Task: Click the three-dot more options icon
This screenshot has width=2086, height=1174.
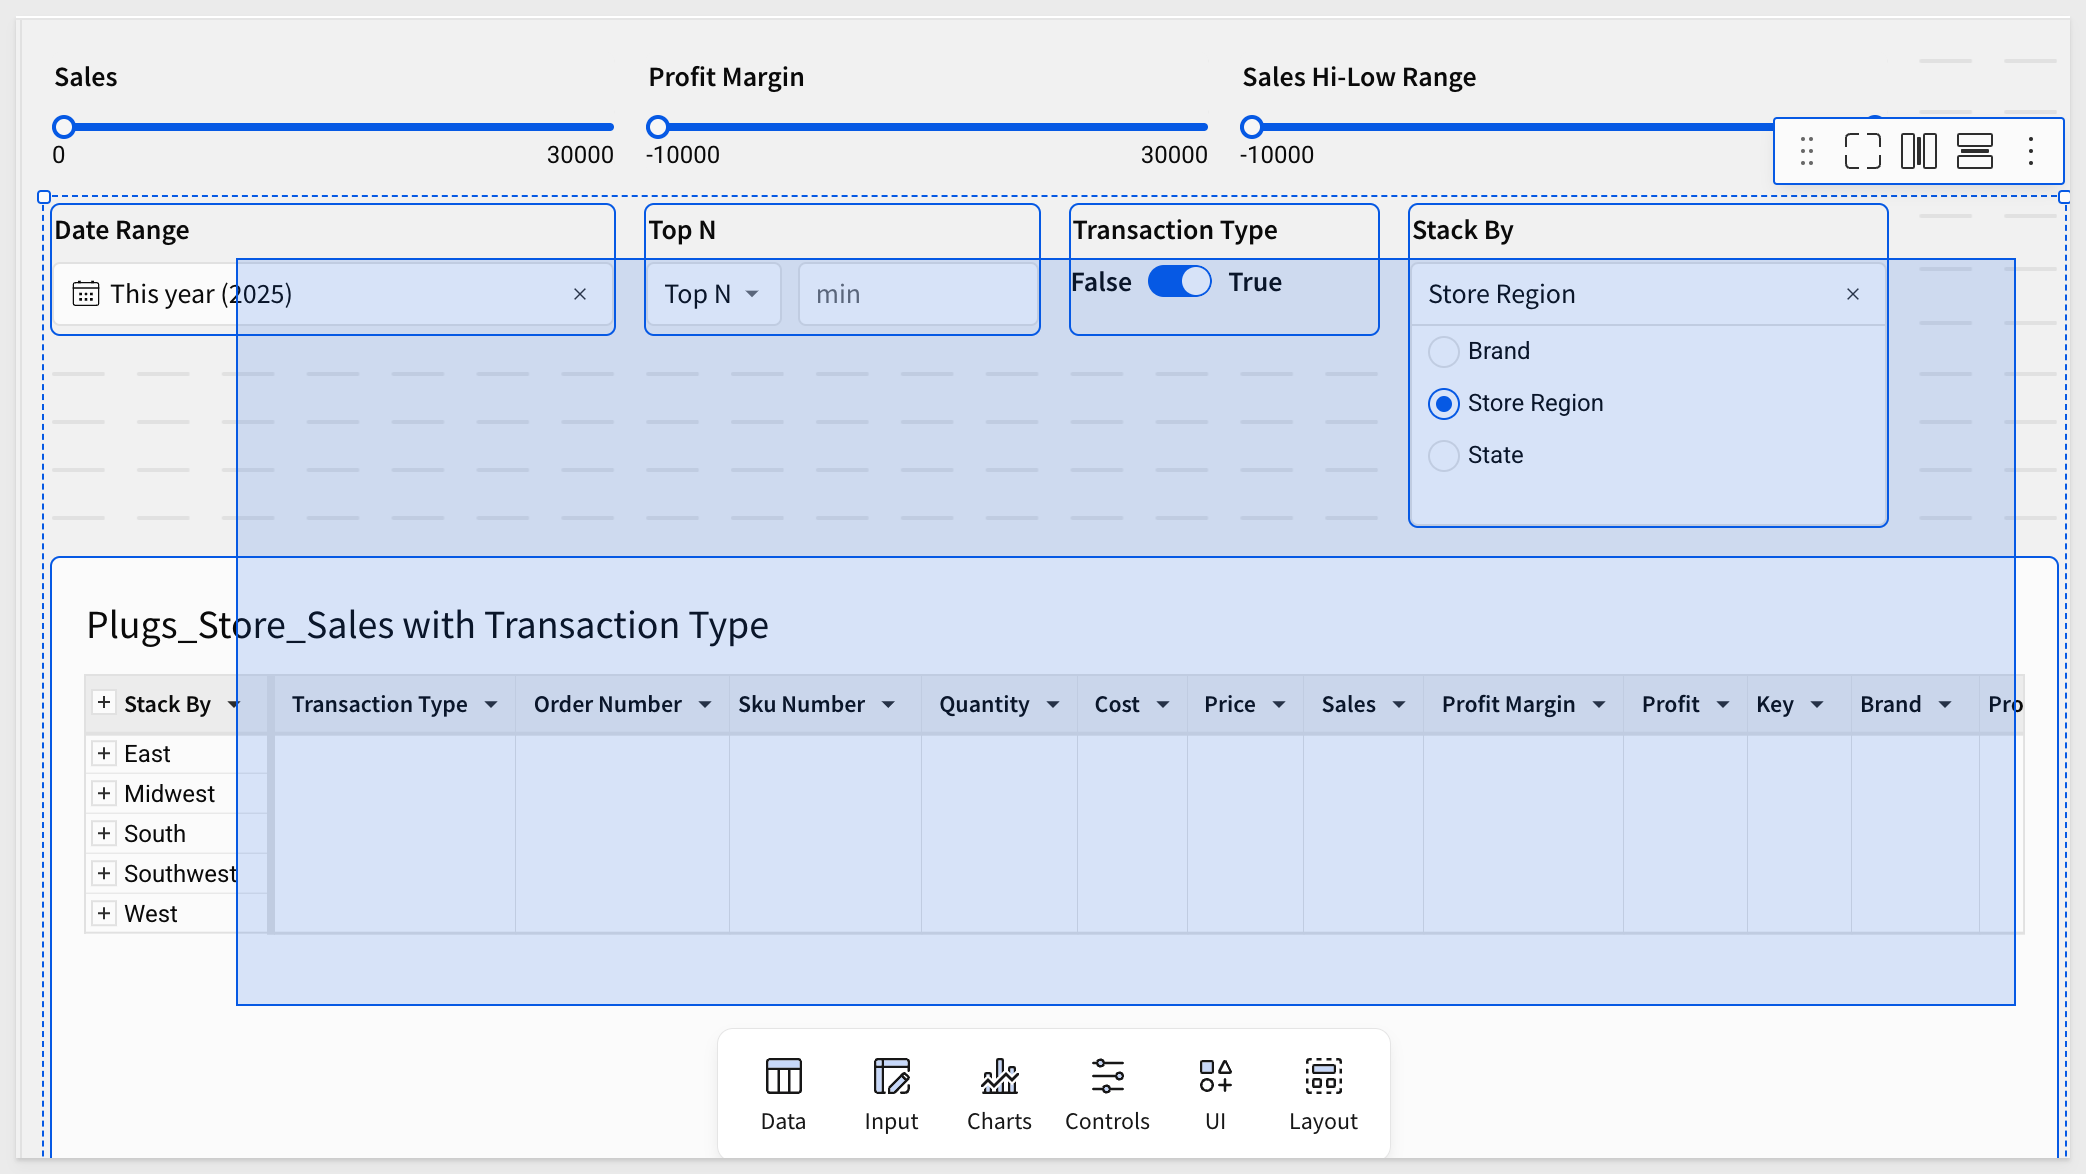Action: coord(2030,151)
